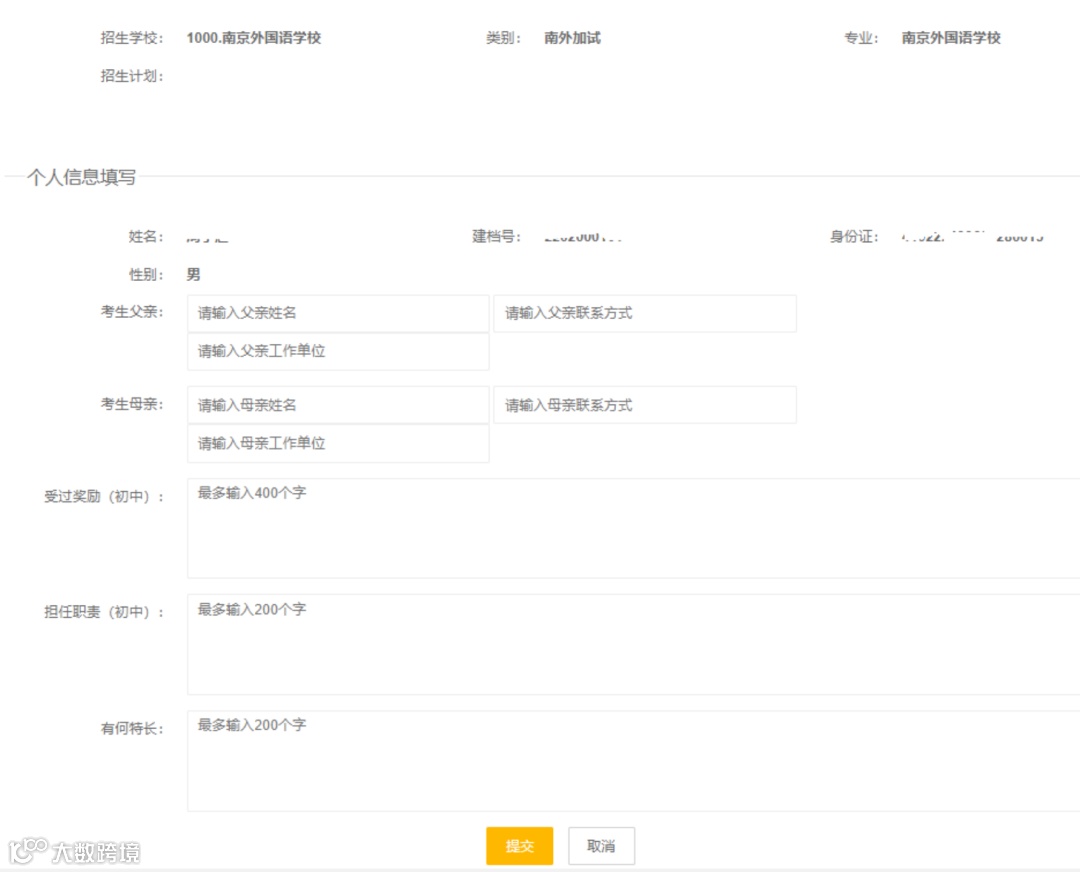Click the 招生学校 label

coord(132,38)
